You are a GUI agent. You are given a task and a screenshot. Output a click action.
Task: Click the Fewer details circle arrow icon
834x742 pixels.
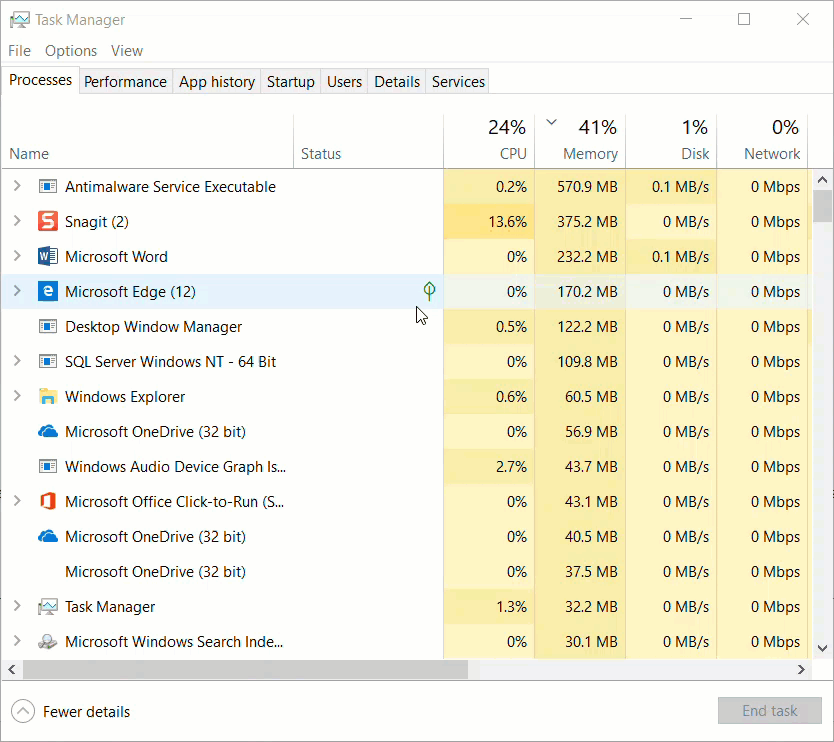coord(23,711)
